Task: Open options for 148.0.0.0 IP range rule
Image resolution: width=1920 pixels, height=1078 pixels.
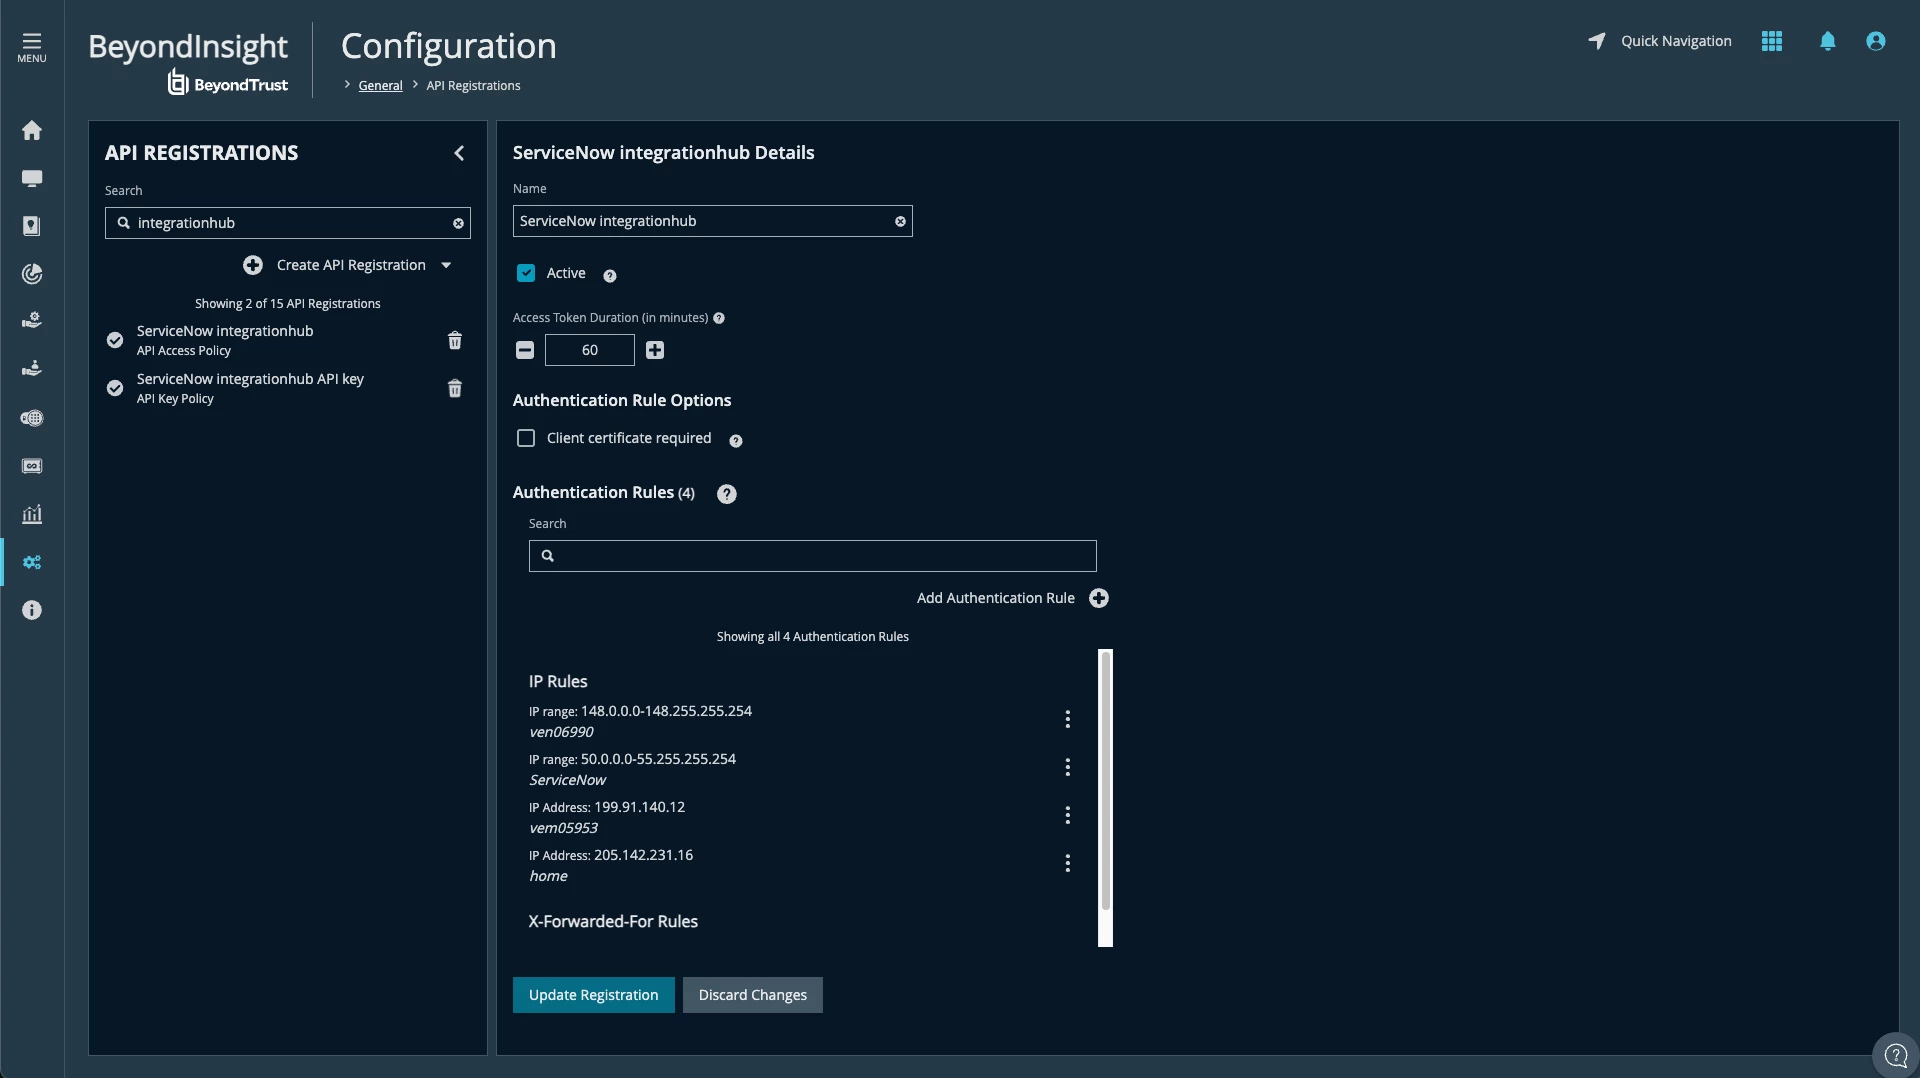Action: (x=1068, y=719)
